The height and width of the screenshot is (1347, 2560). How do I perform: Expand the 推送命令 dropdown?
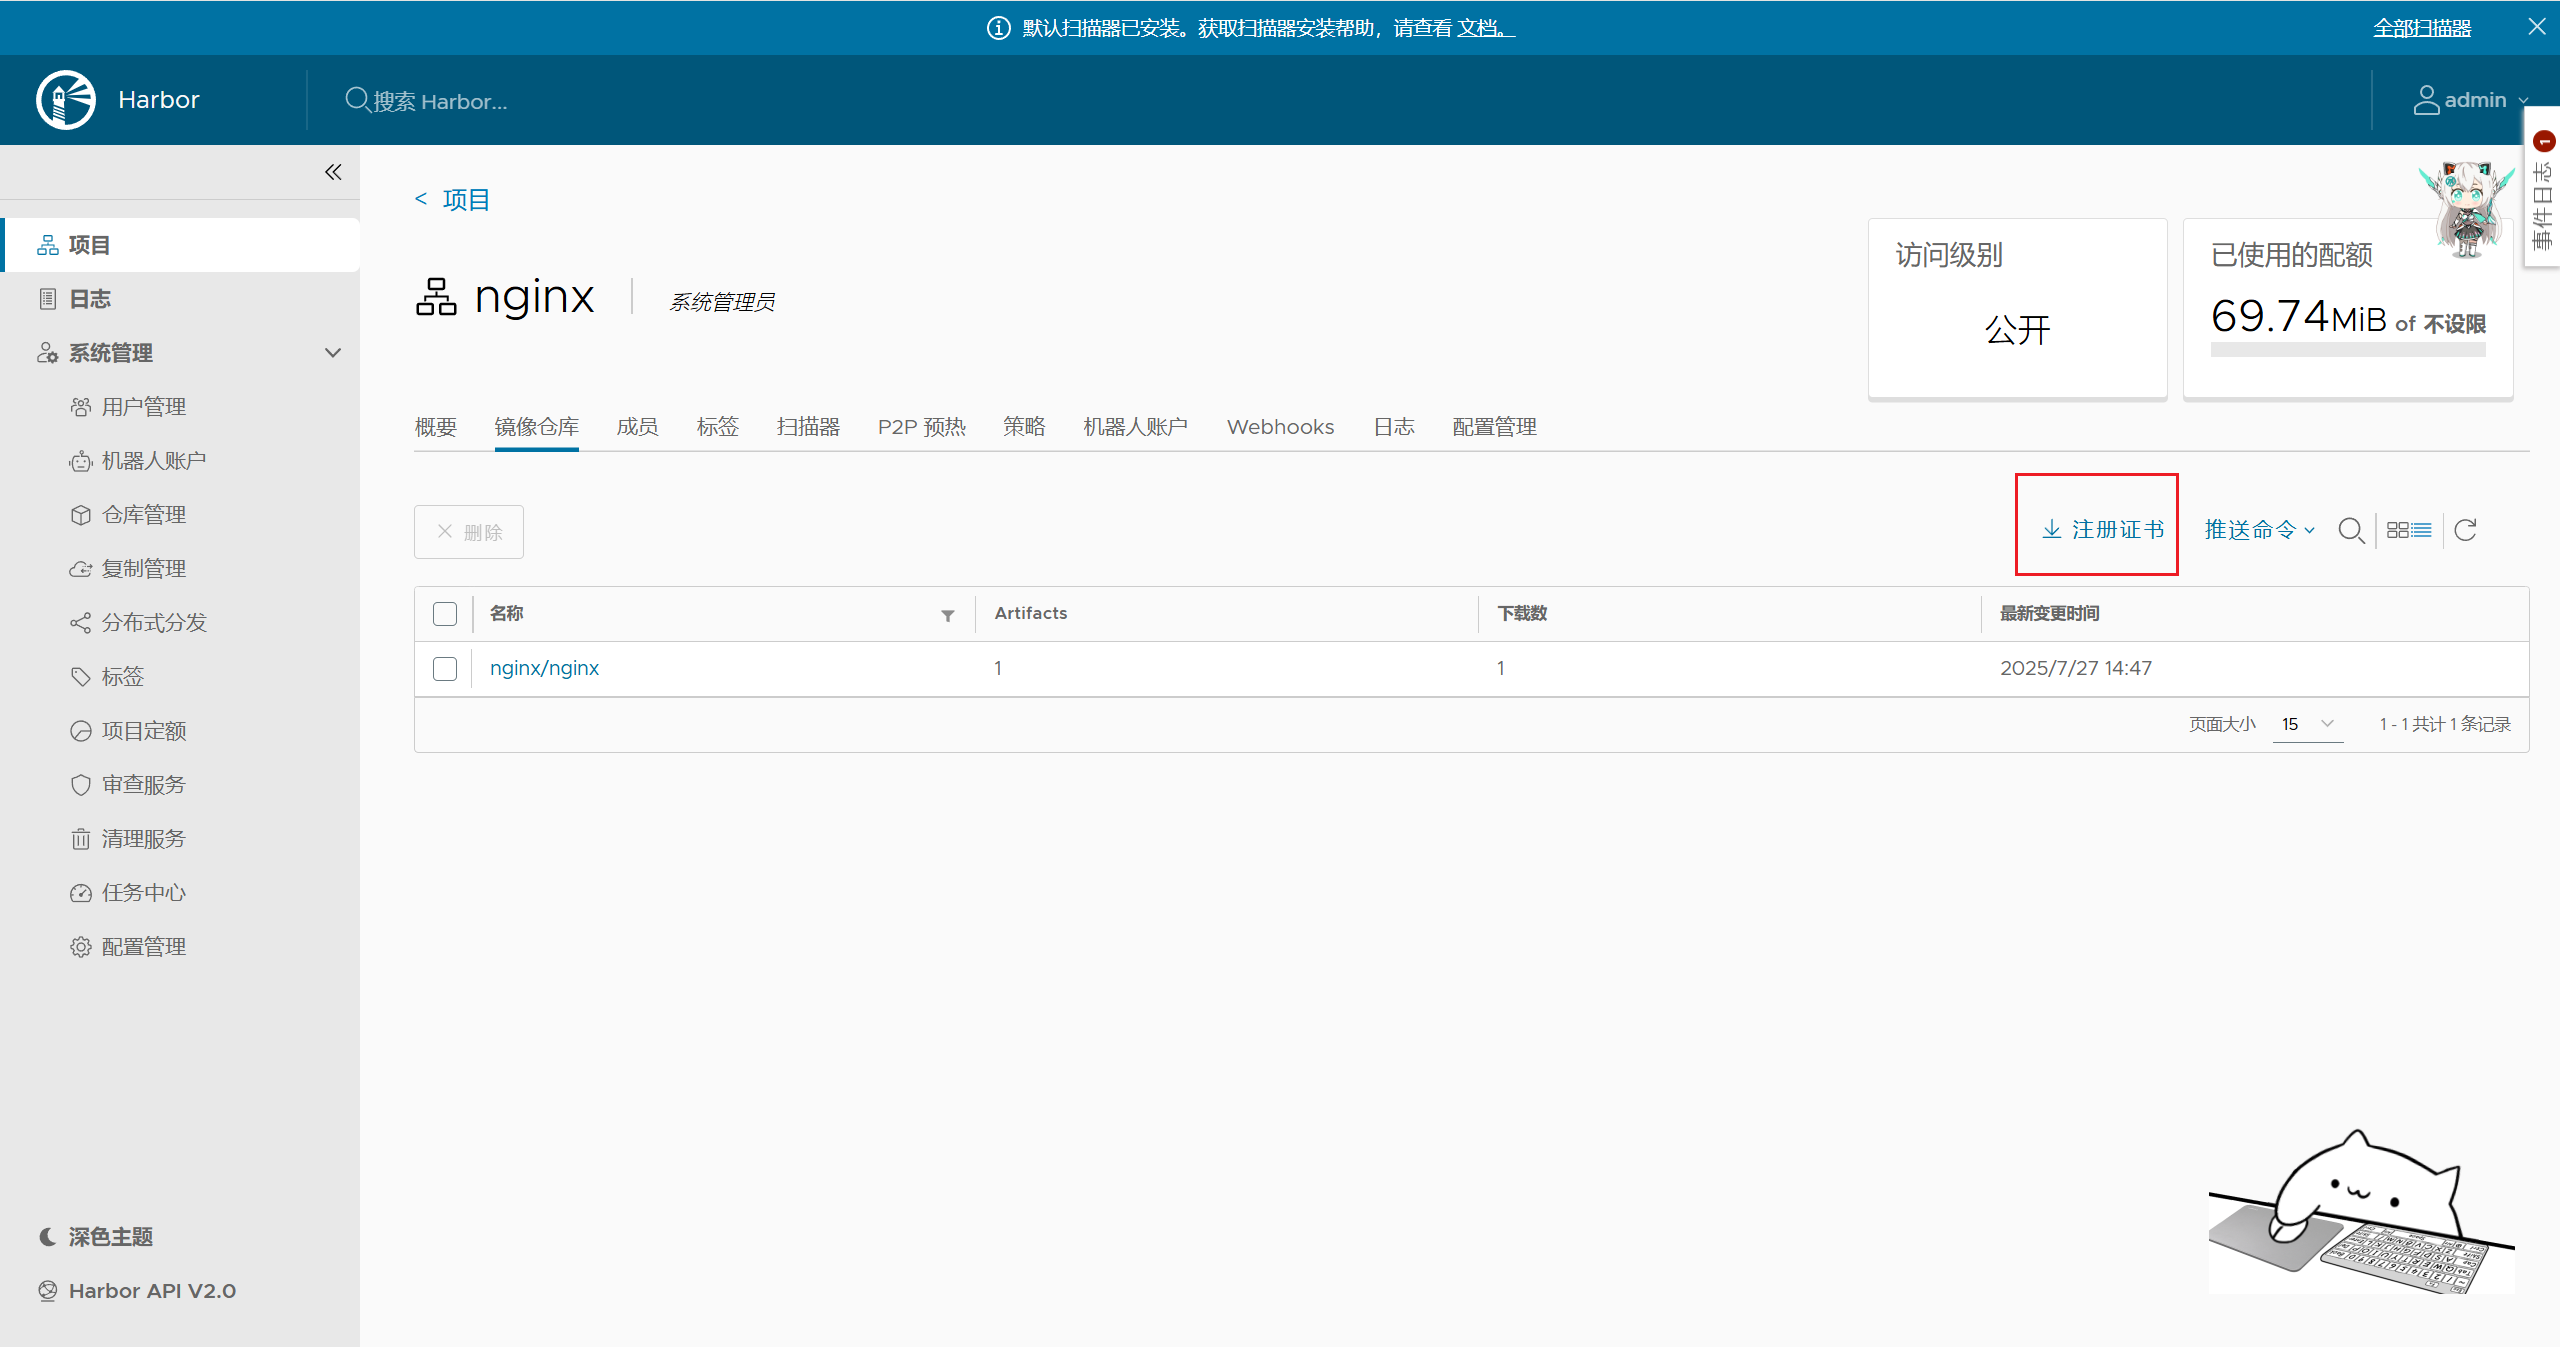tap(2260, 530)
